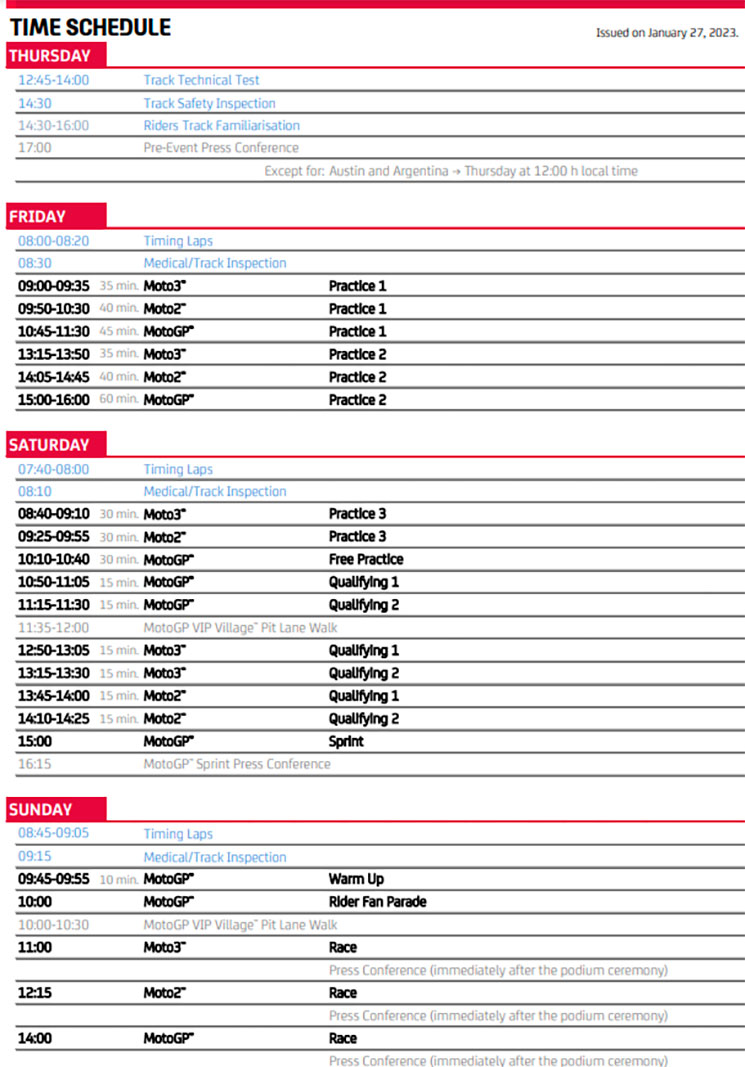Click Sunday 'Medical/Track Inspection' entry
Viewport: 745px width, 1067px height.
pyautogui.click(x=214, y=857)
